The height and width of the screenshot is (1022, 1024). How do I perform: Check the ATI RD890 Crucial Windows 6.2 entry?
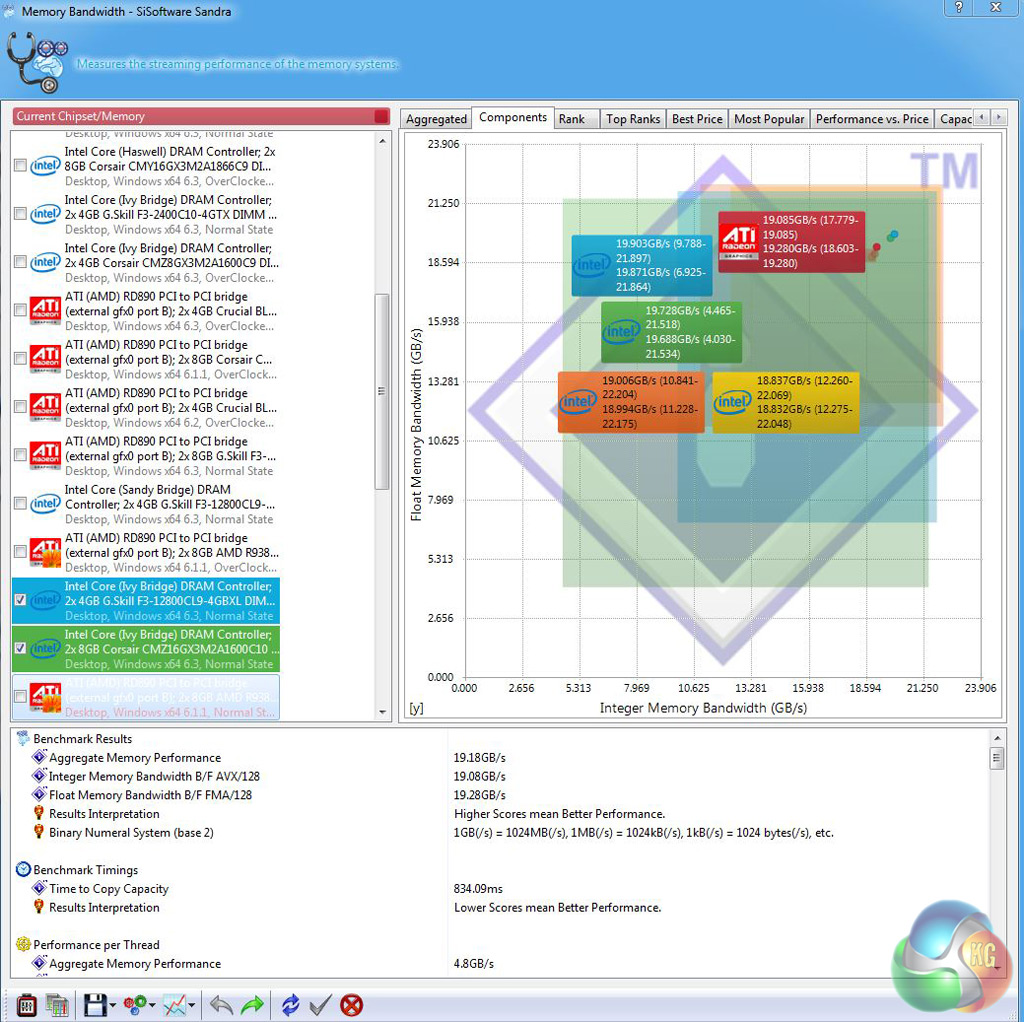coord(20,407)
